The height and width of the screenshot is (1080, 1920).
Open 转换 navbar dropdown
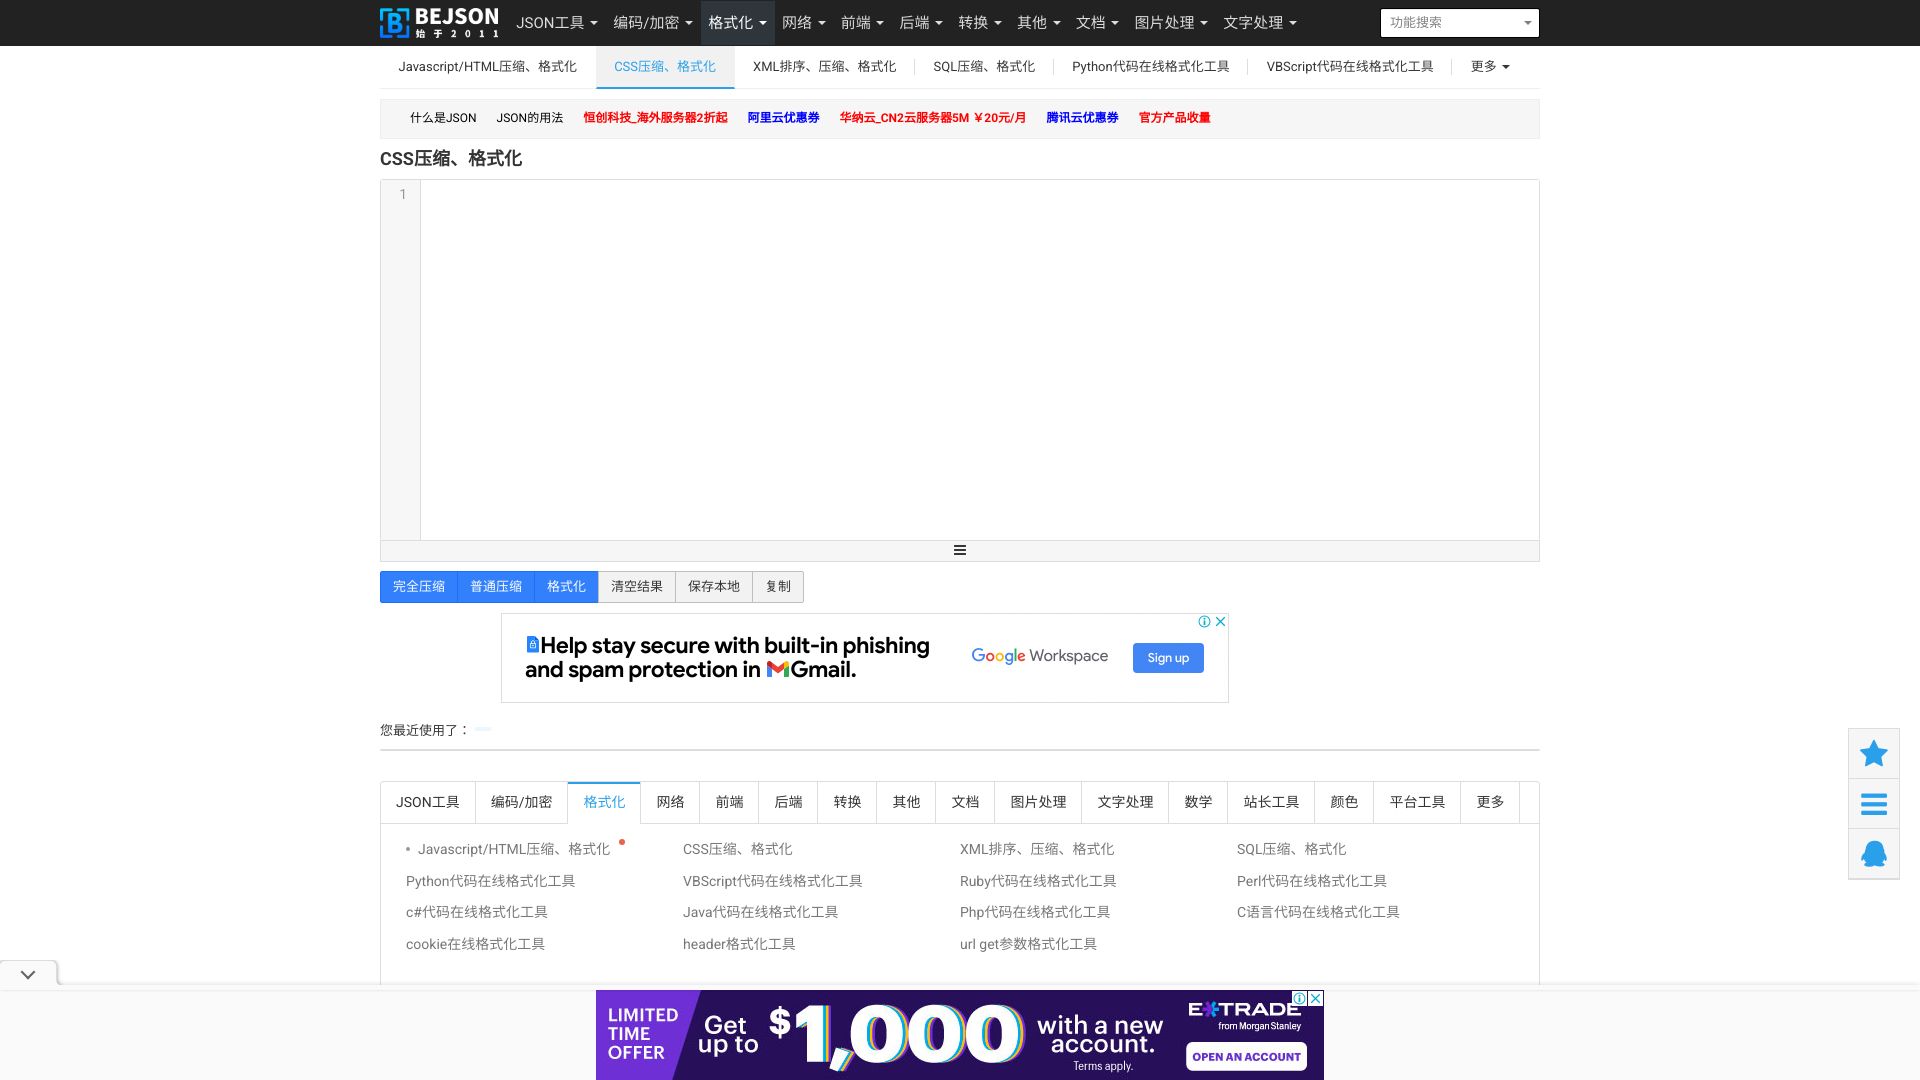(x=980, y=22)
